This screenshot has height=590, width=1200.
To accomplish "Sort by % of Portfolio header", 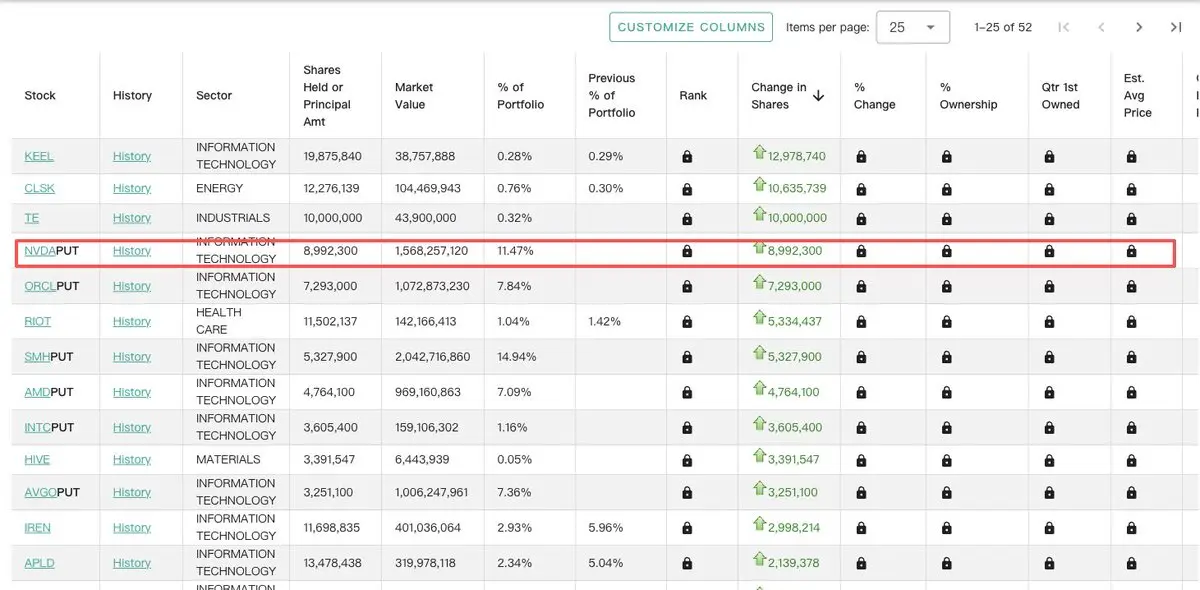I will point(521,96).
